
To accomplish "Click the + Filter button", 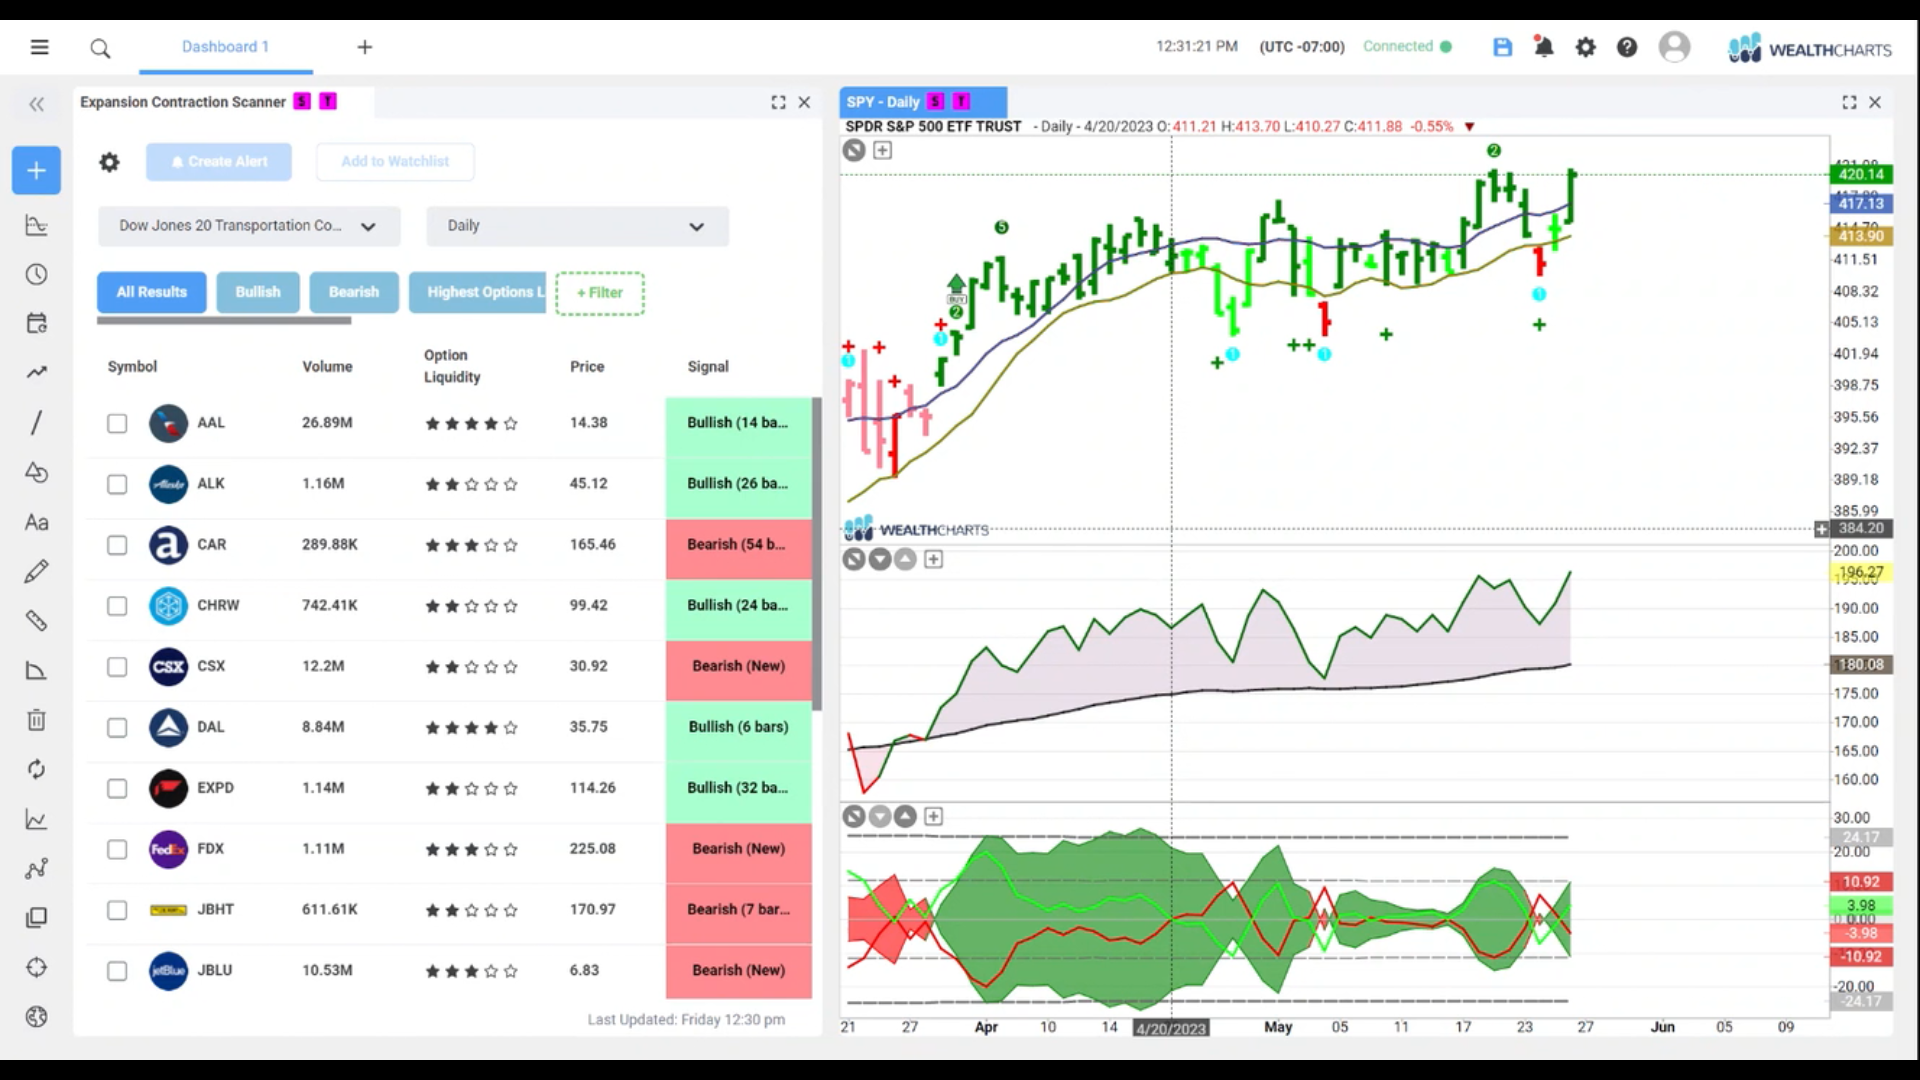I will (x=600, y=293).
